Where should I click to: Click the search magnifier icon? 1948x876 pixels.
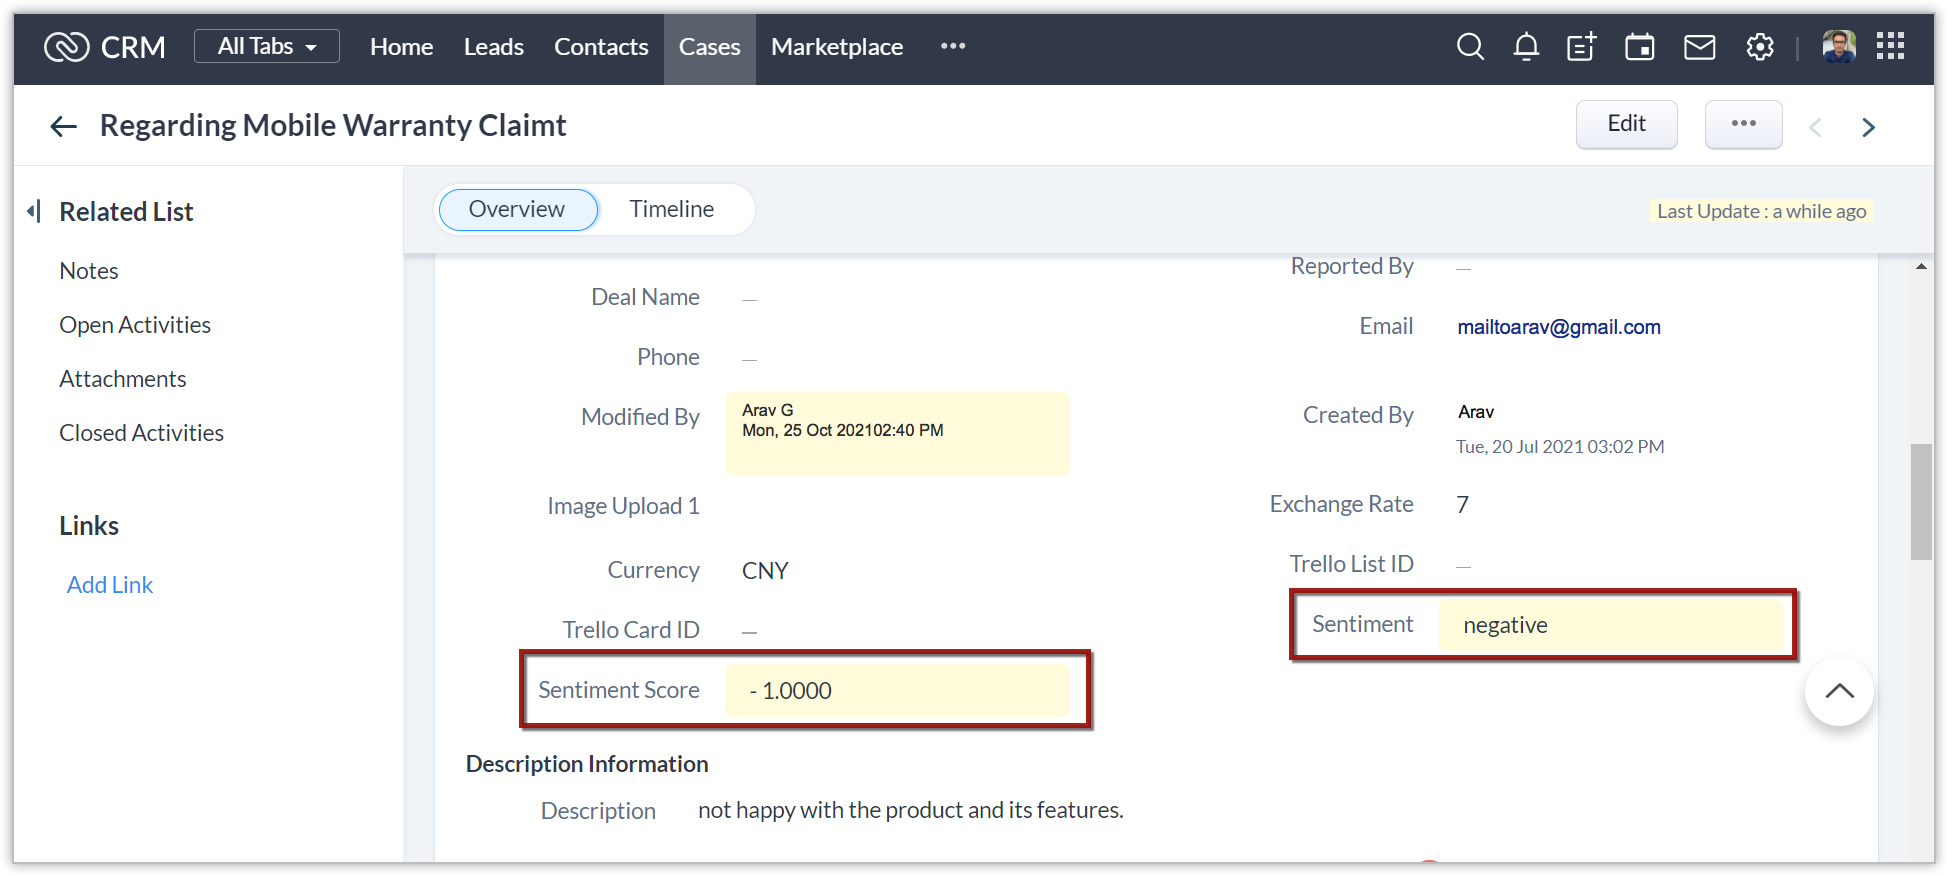point(1470,47)
